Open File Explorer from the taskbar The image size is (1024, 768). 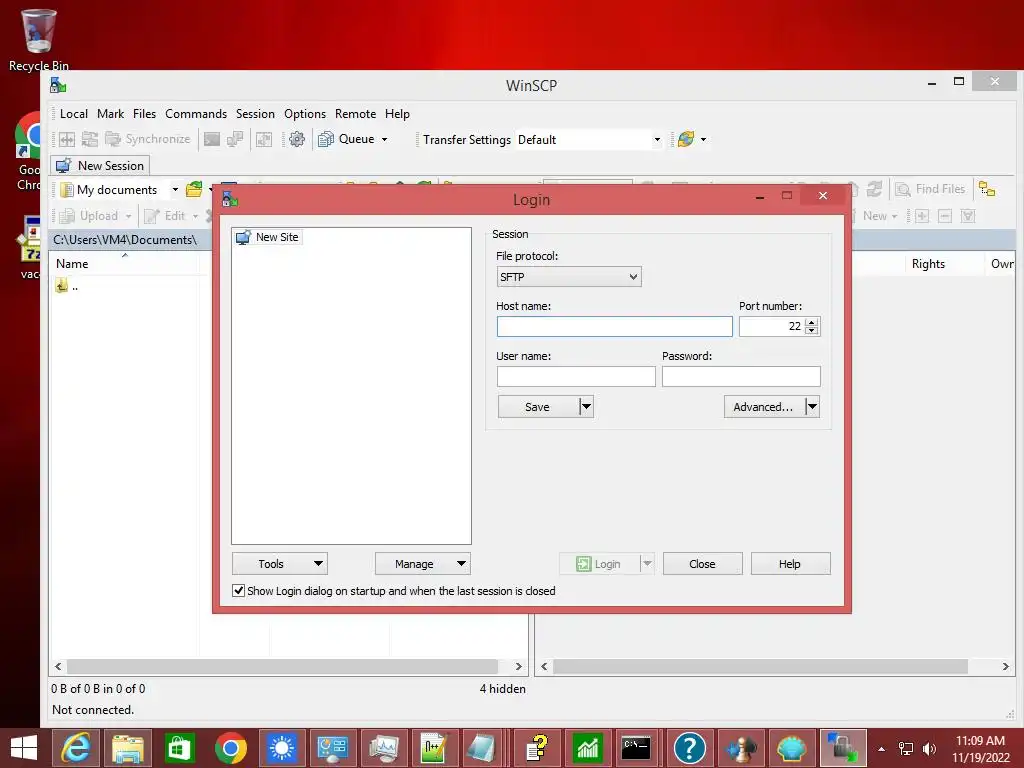pyautogui.click(x=128, y=748)
